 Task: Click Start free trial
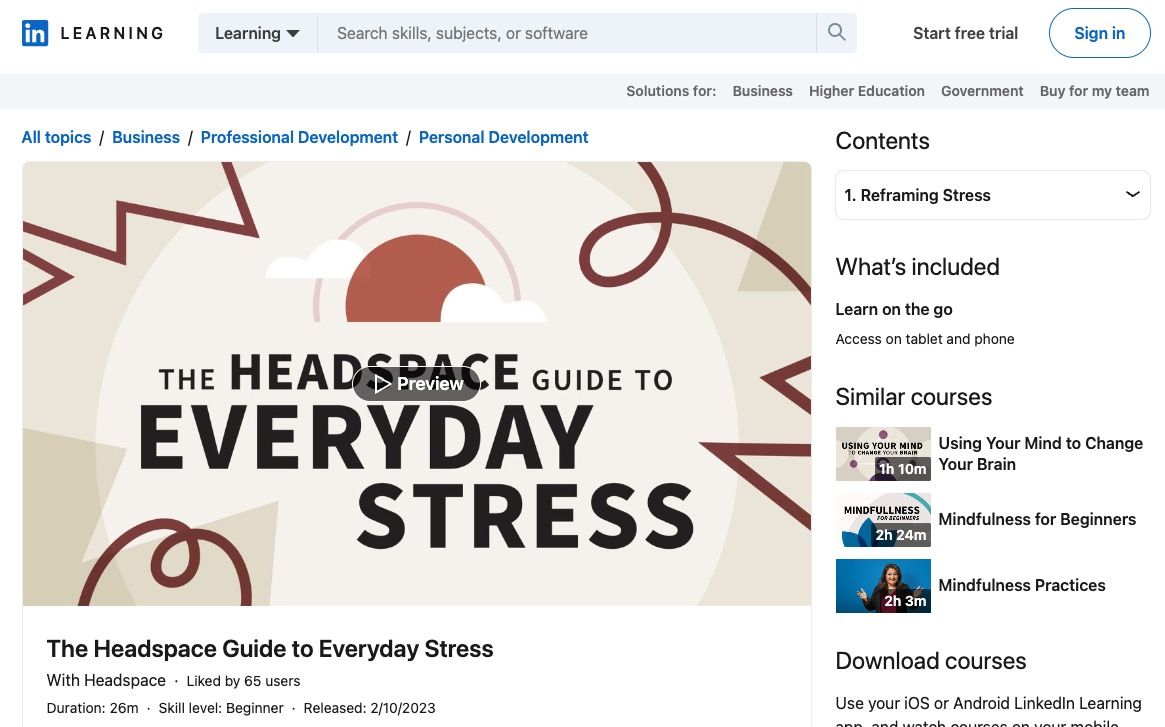pyautogui.click(x=965, y=33)
